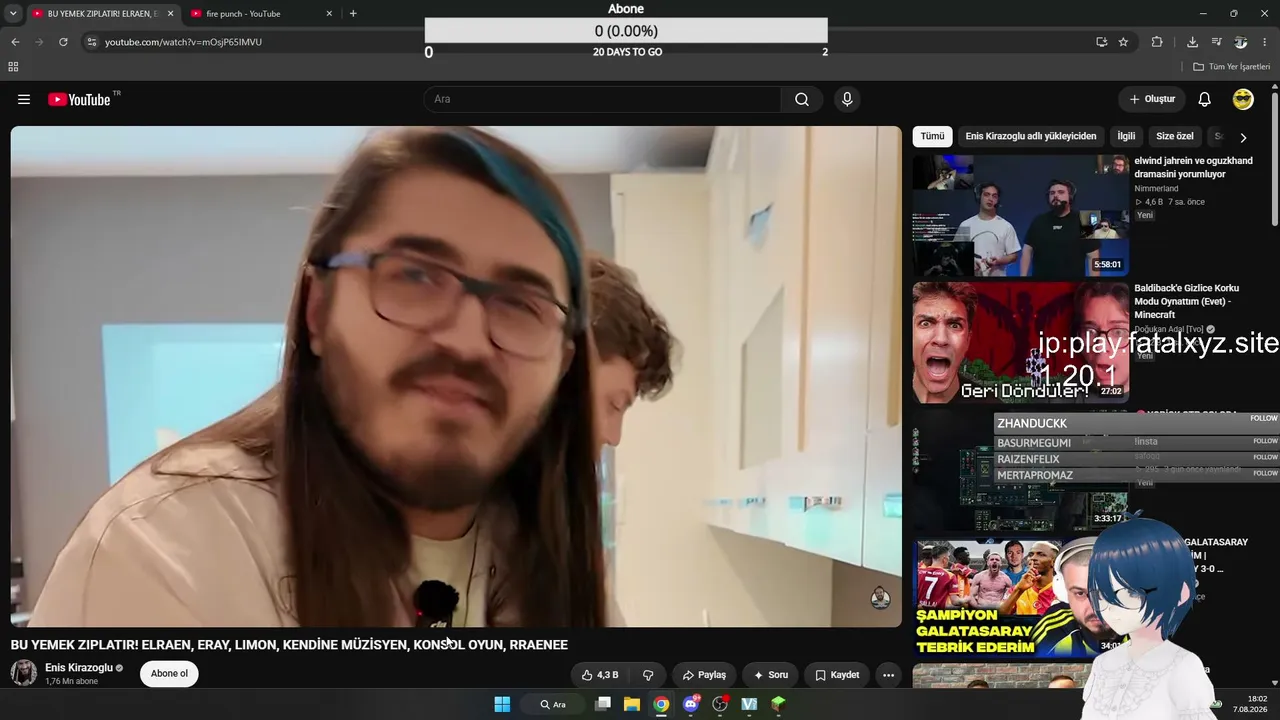Show more filter chips with right chevron
This screenshot has height=720, width=1280.
coord(1243,137)
